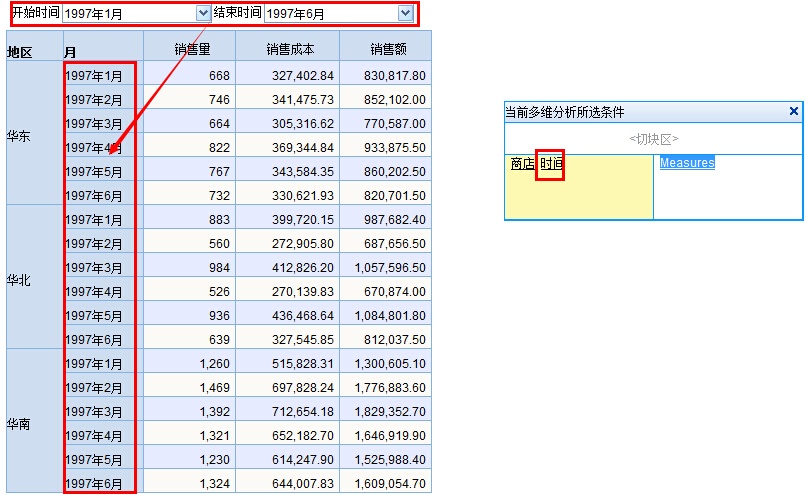Click sales quantity value 1,392
Screen dimensions: 806x495
[215, 412]
